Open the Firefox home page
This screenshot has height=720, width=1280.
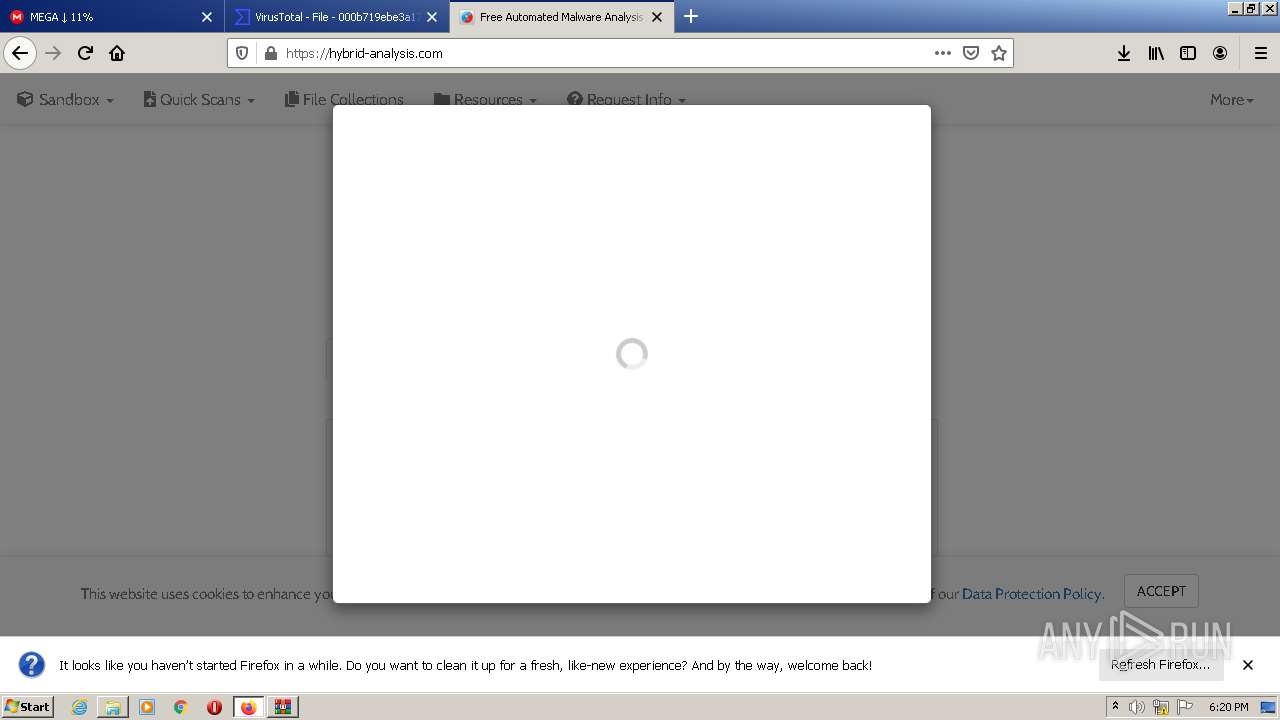[x=117, y=53]
